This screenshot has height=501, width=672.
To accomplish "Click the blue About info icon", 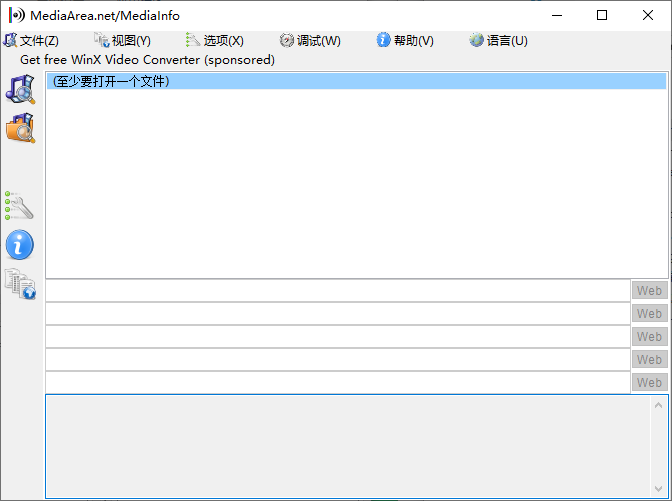I will click(20, 244).
